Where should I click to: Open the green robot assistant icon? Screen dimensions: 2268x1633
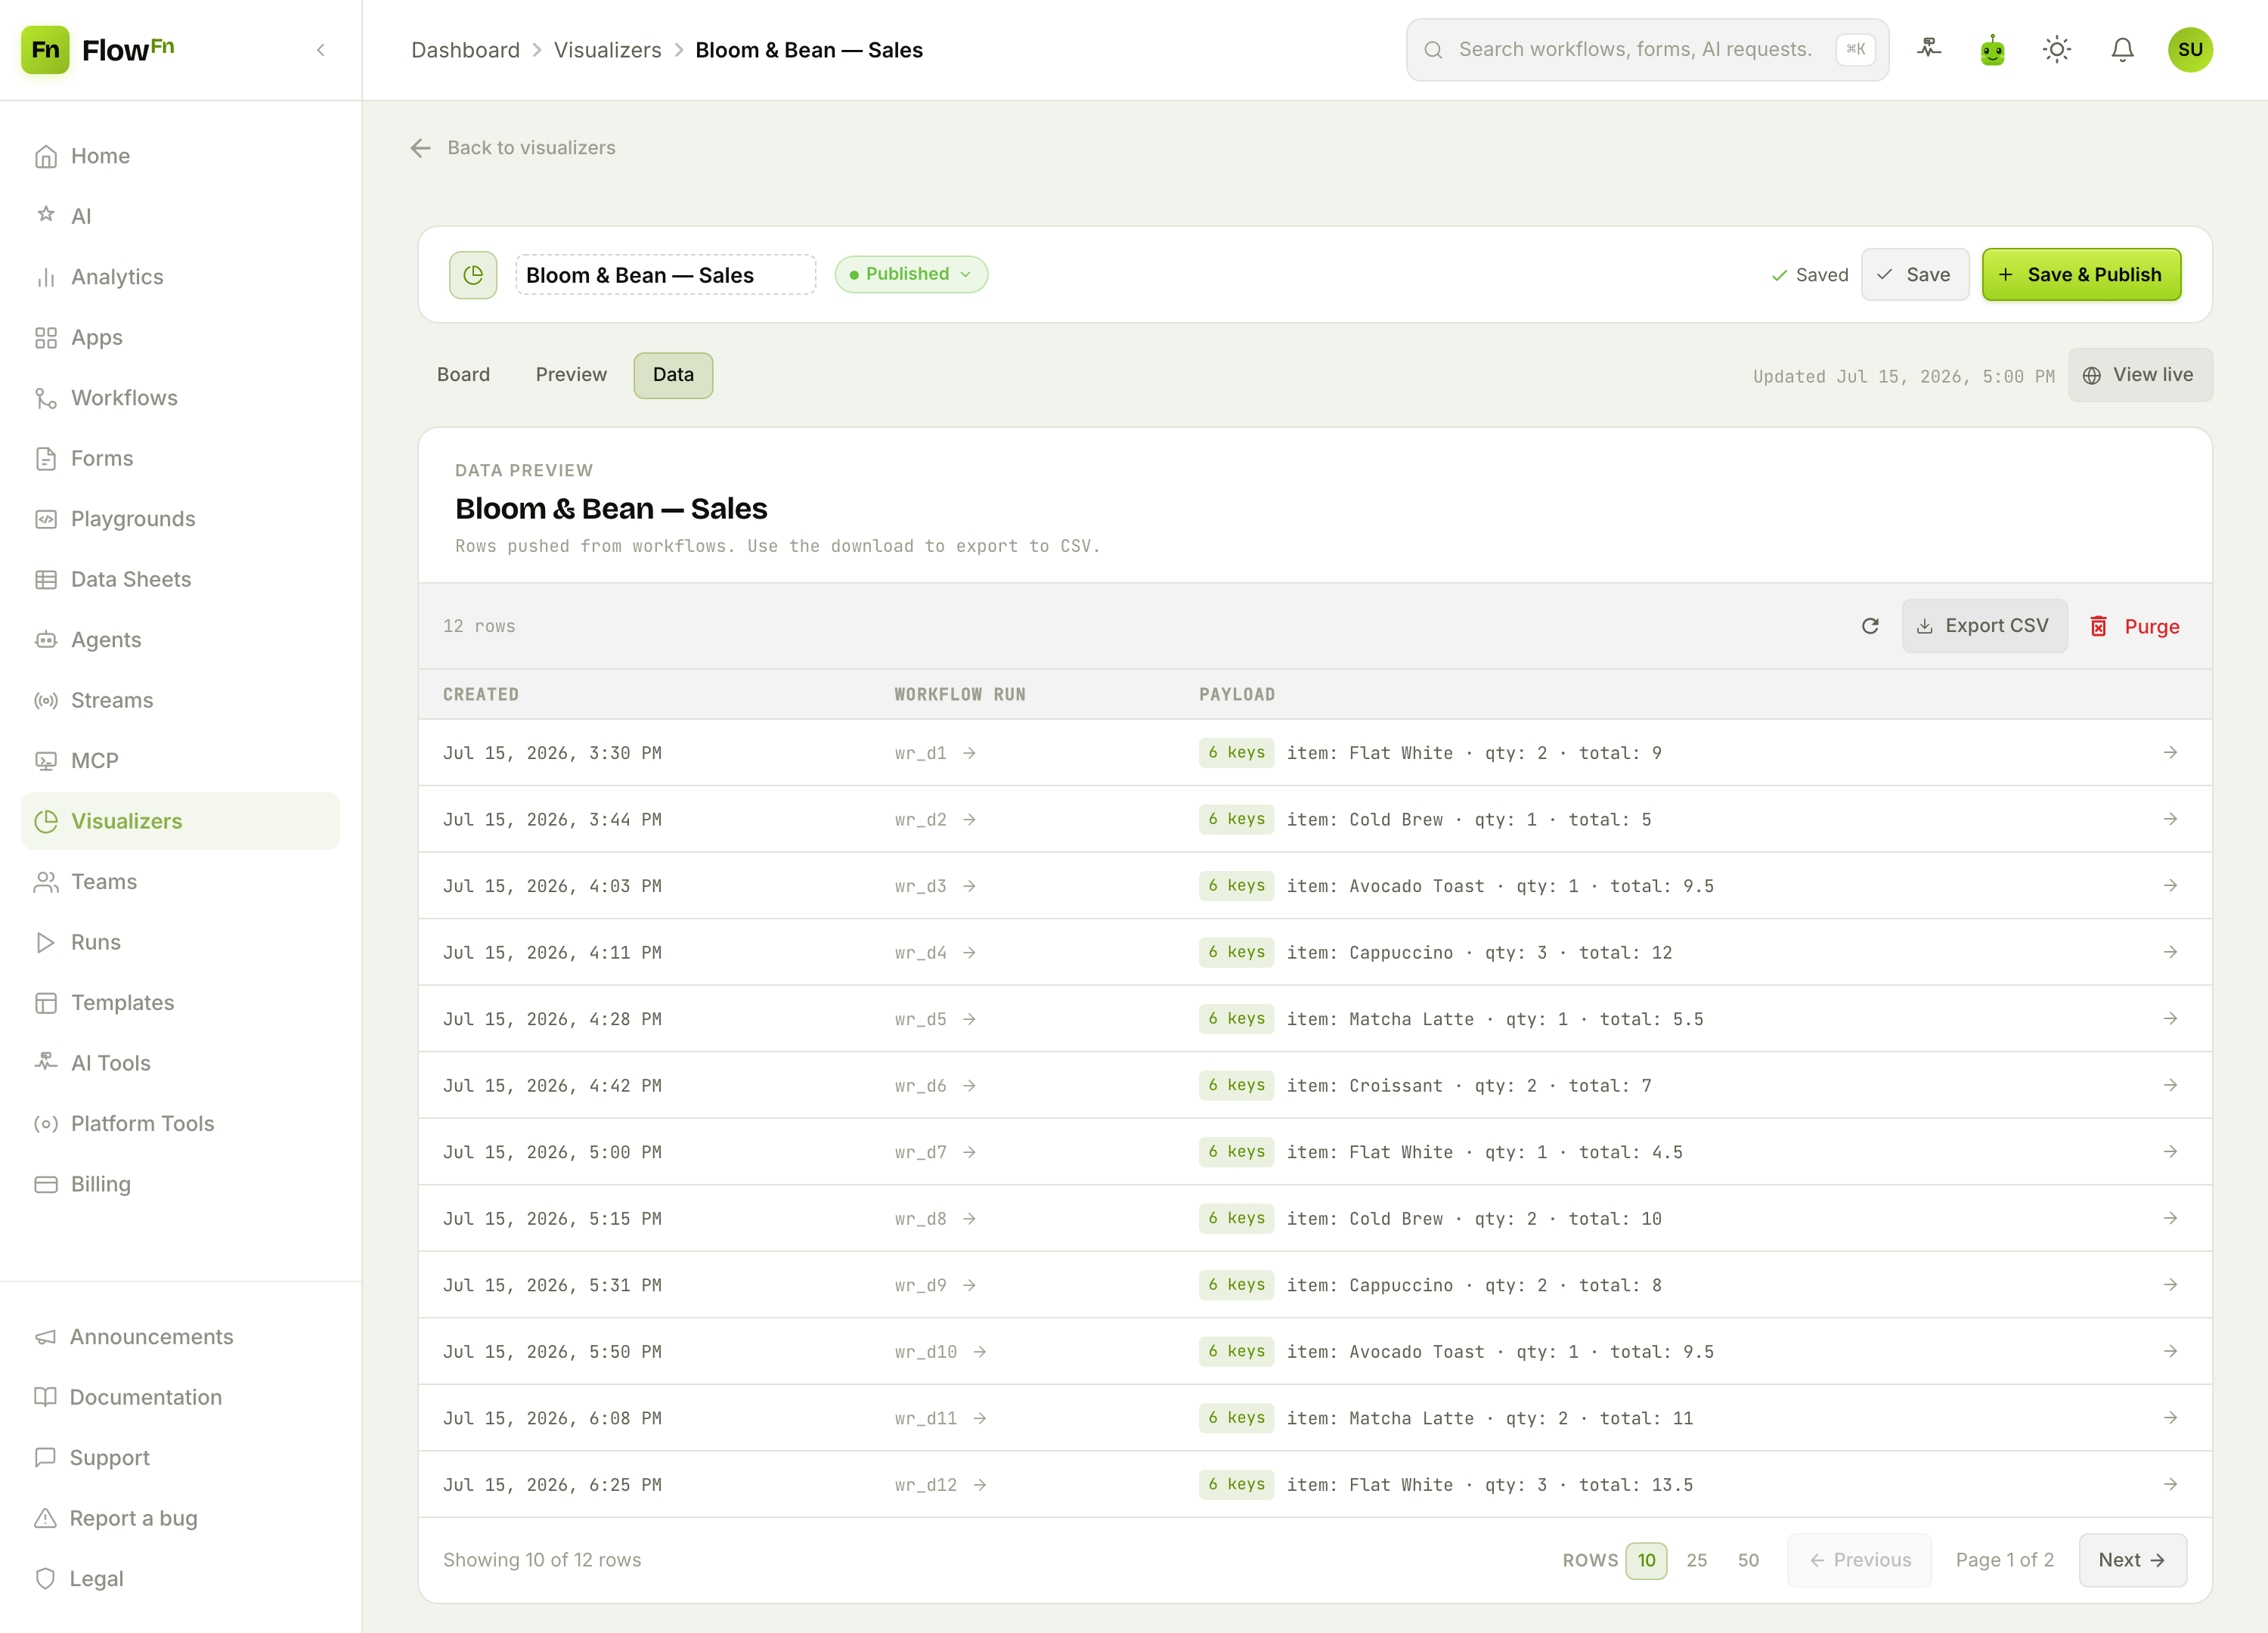pyautogui.click(x=1993, y=49)
